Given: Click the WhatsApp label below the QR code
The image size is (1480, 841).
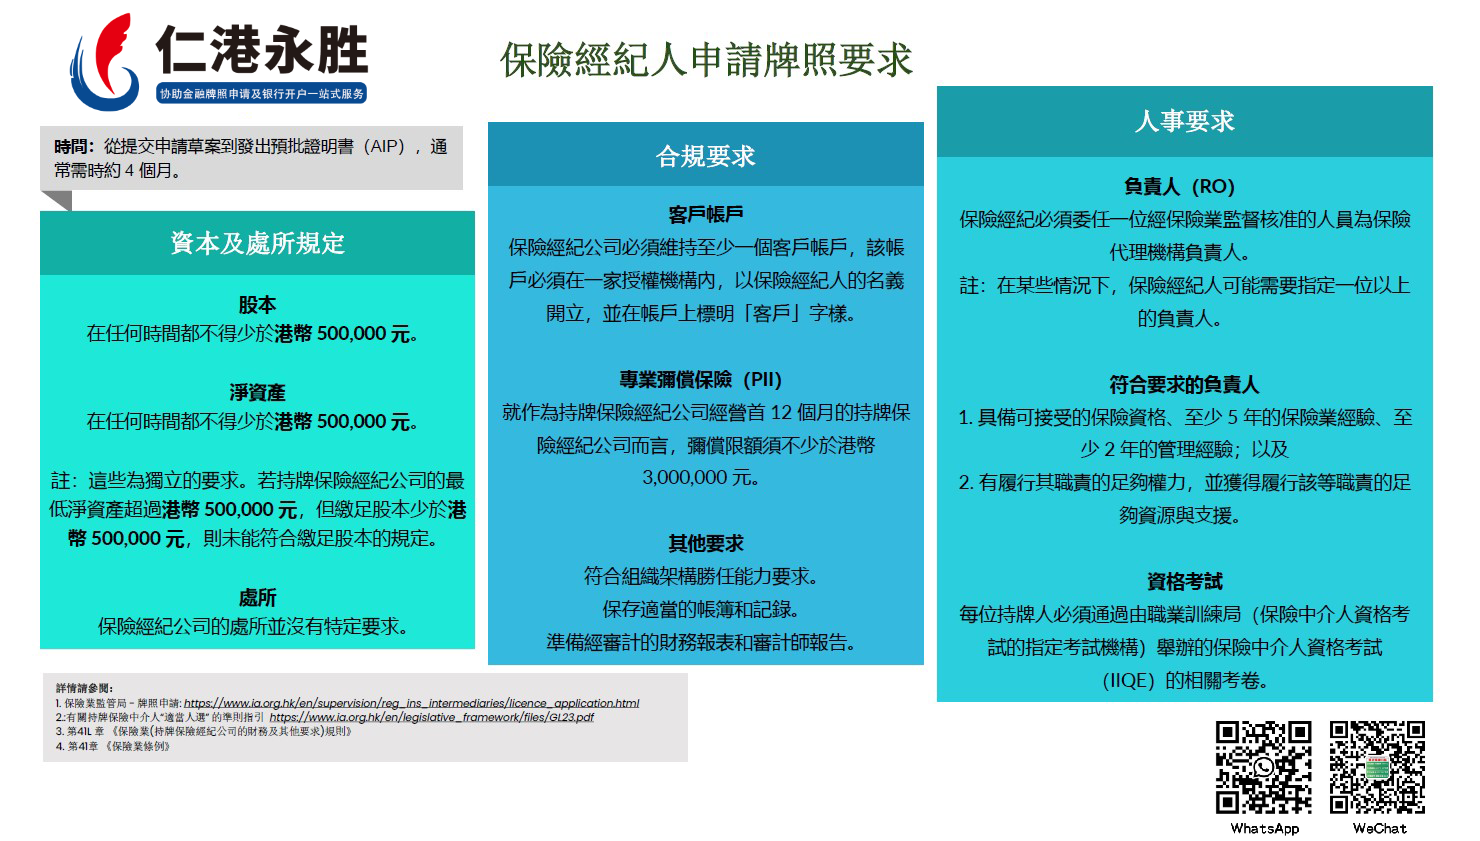Looking at the screenshot, I should coord(1264,828).
